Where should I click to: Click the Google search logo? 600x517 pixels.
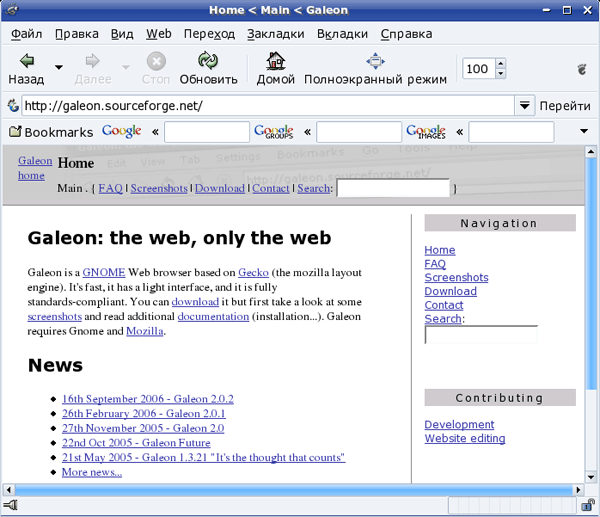122,131
